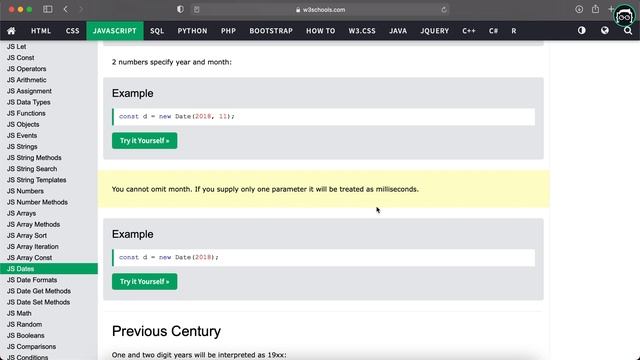Open the PHP tutorial tab
Screen dimensions: 640x360
click(x=228, y=31)
